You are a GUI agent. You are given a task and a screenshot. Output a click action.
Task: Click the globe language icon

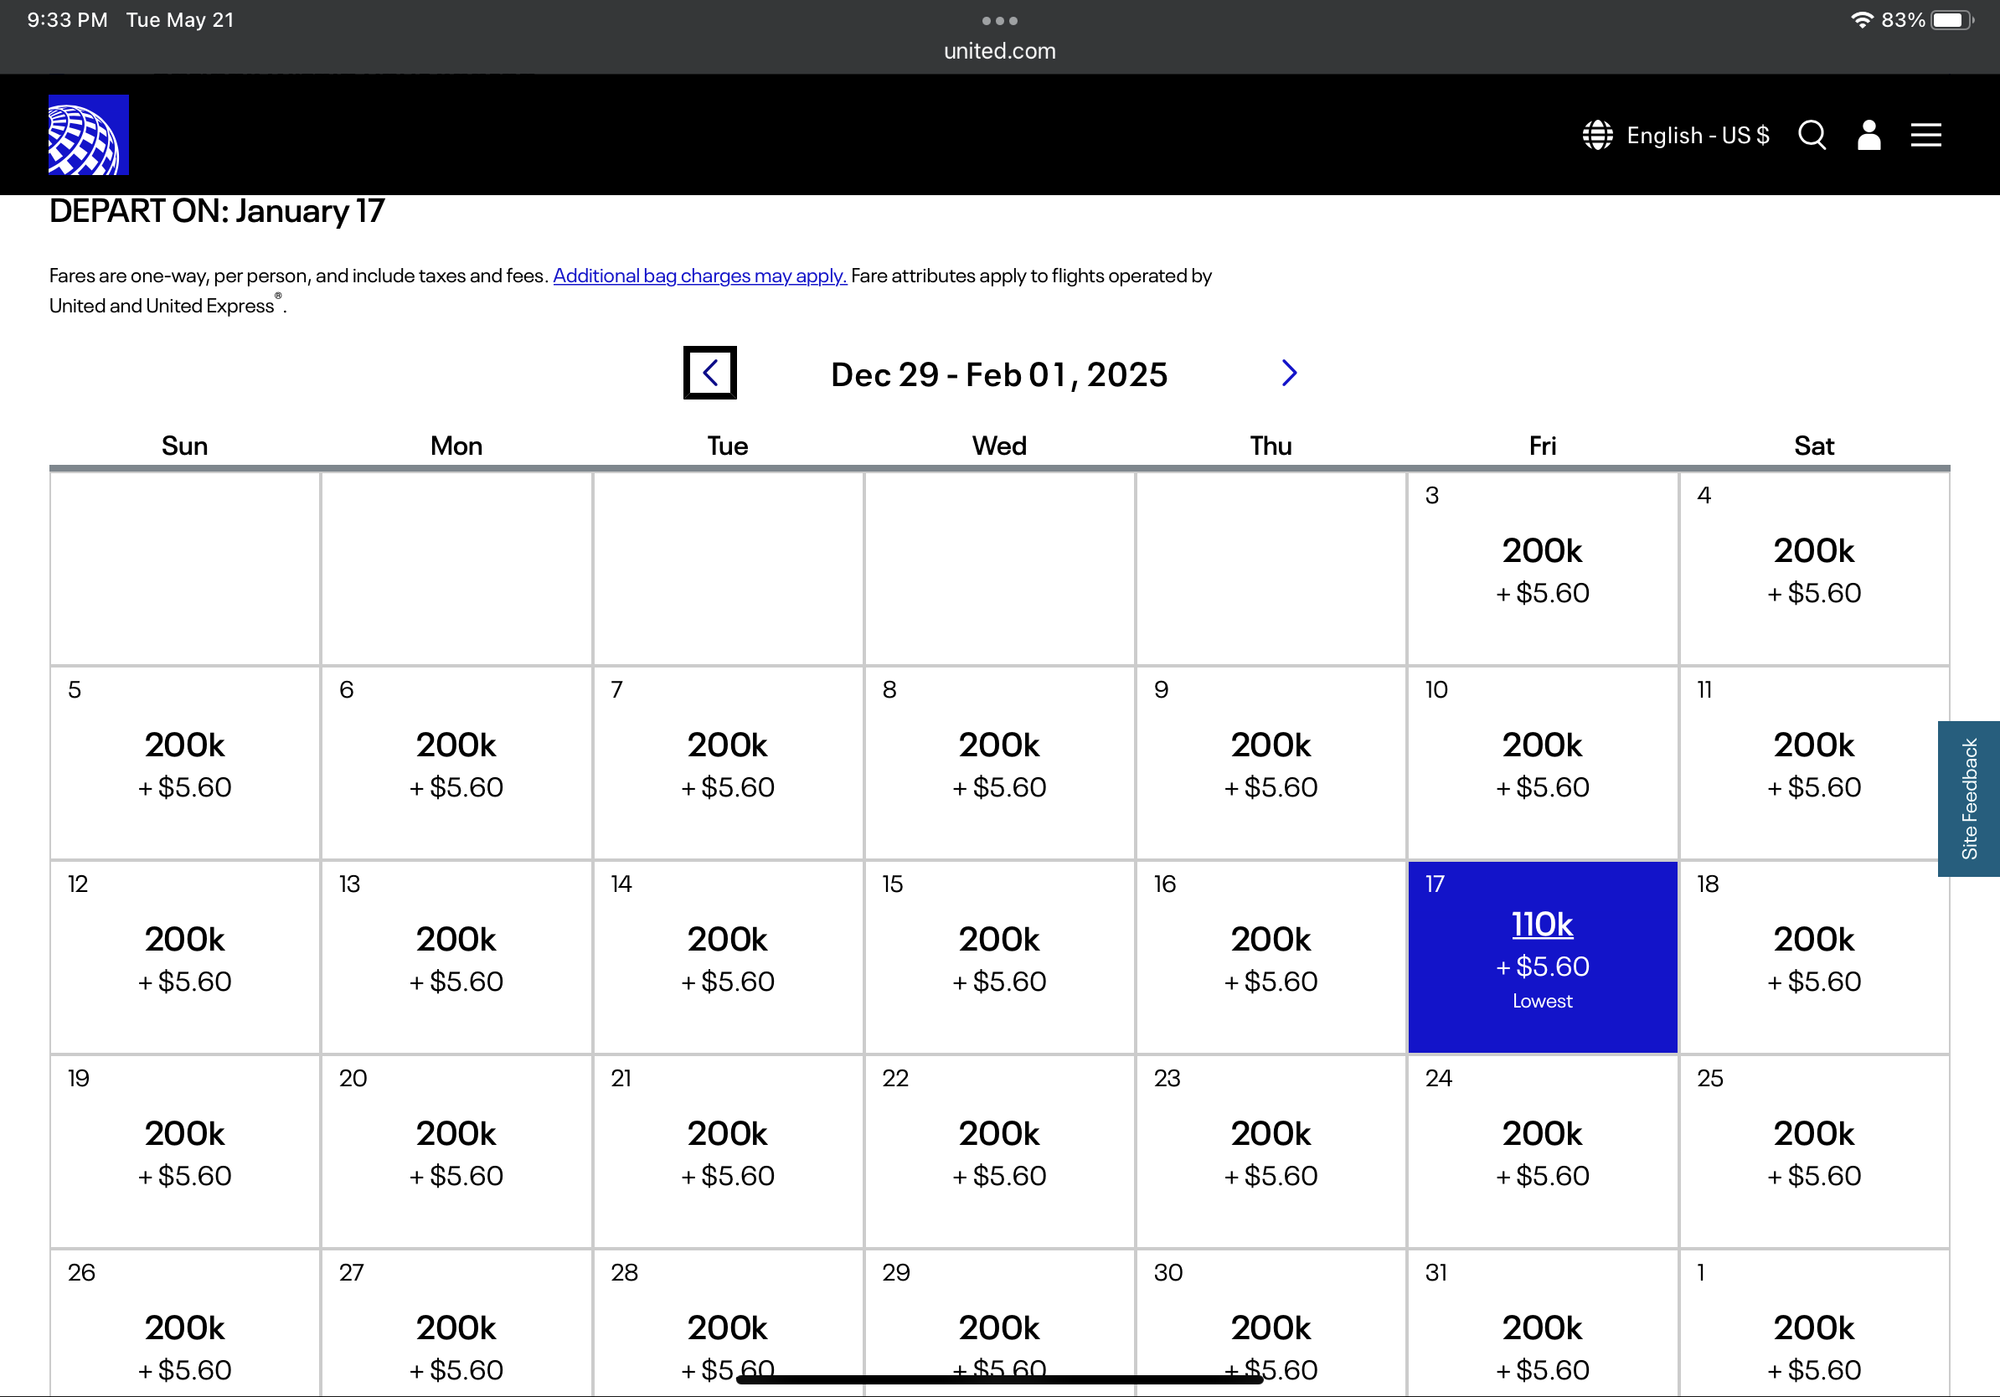tap(1598, 135)
